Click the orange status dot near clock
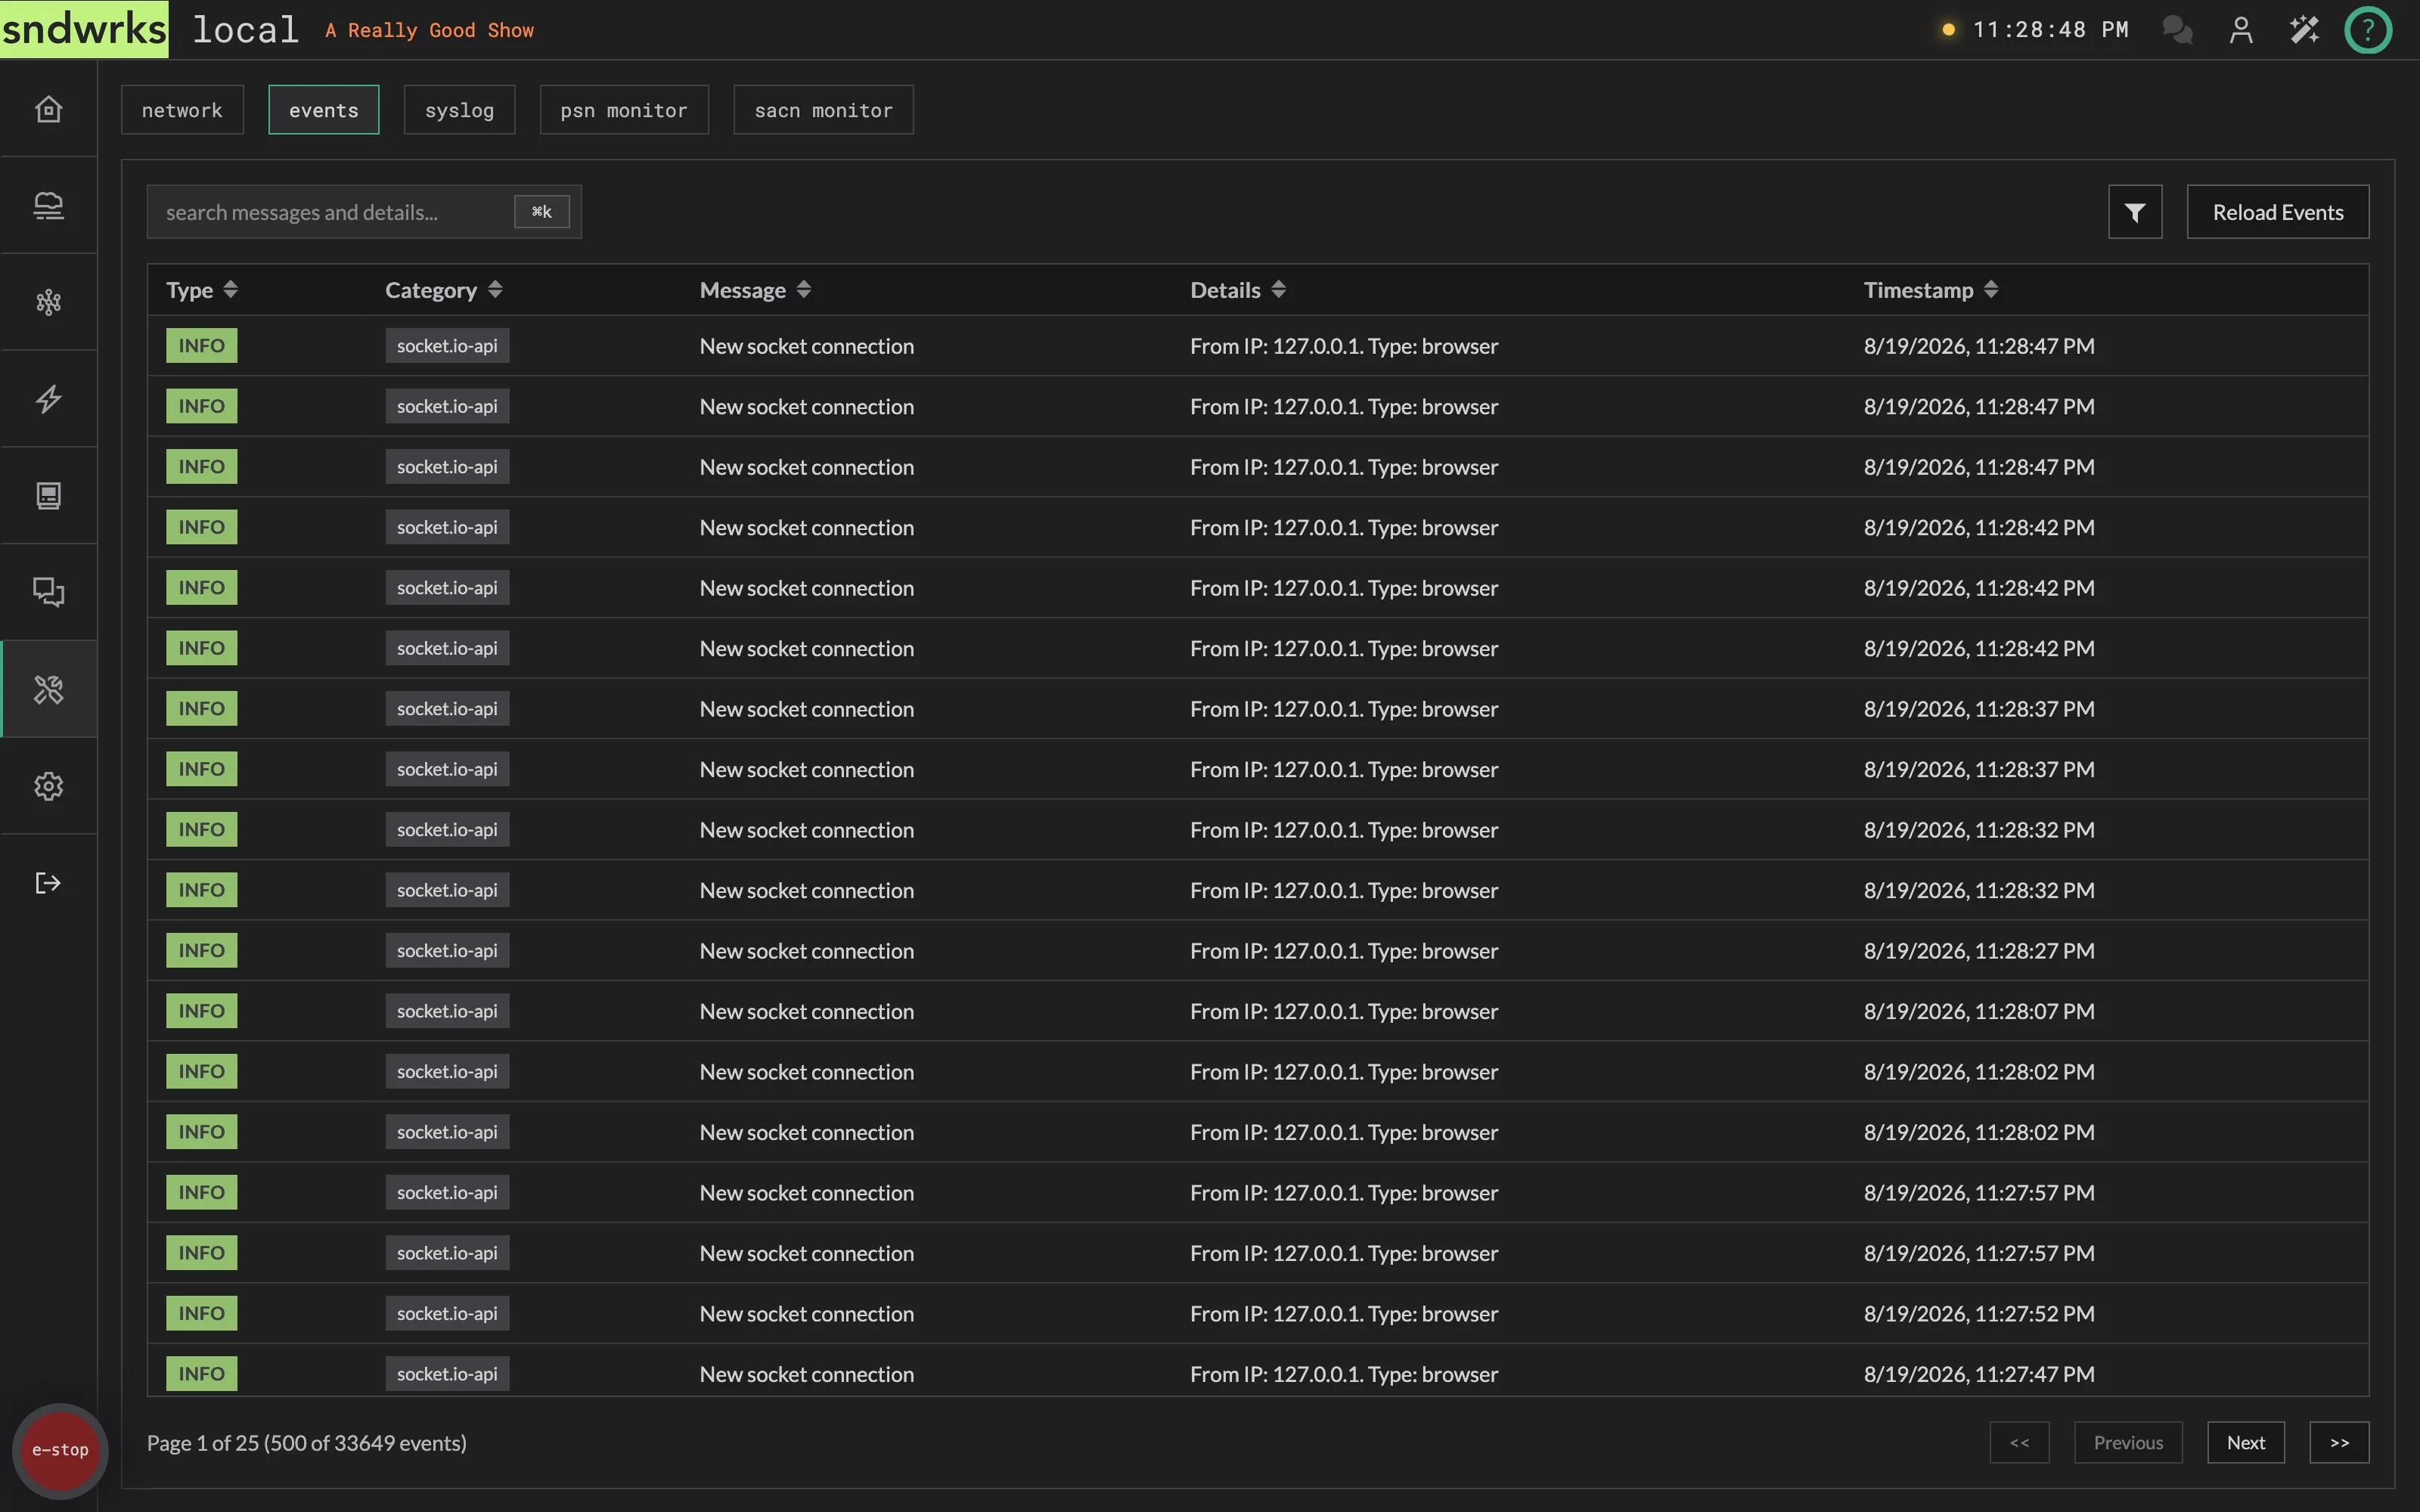The image size is (2420, 1512). click(1948, 30)
